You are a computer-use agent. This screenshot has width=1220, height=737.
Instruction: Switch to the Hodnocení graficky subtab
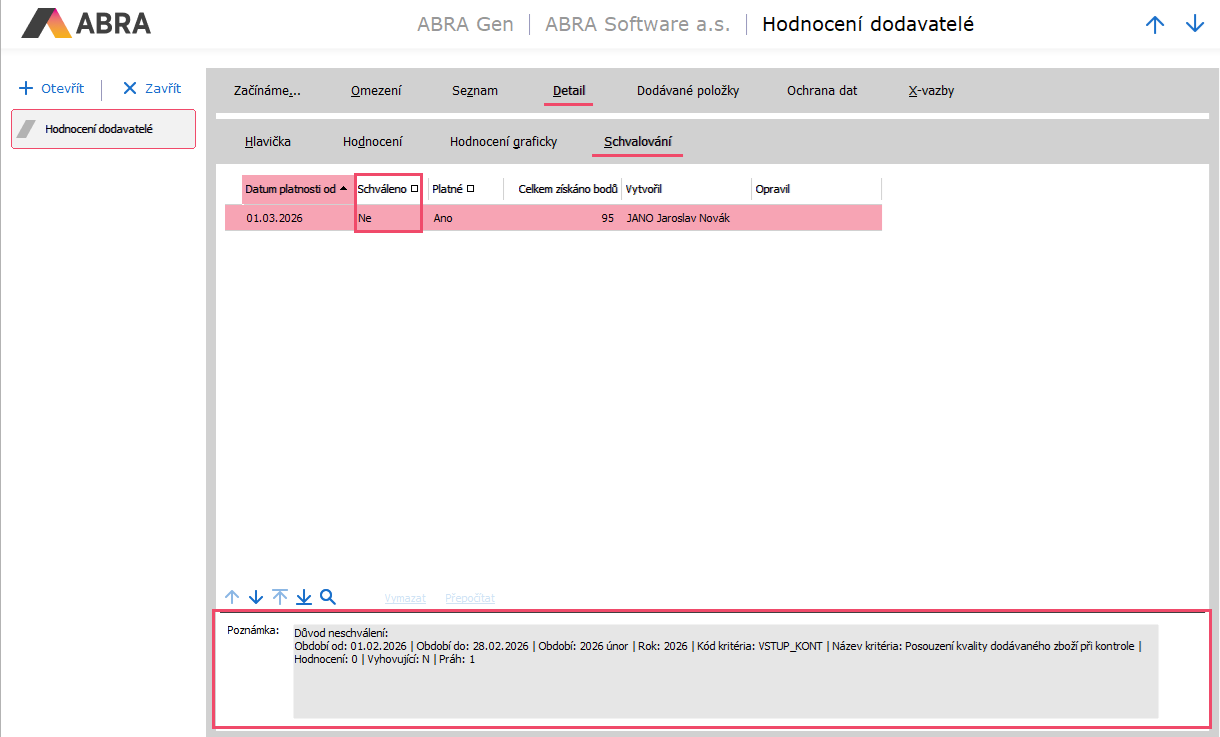pos(503,142)
